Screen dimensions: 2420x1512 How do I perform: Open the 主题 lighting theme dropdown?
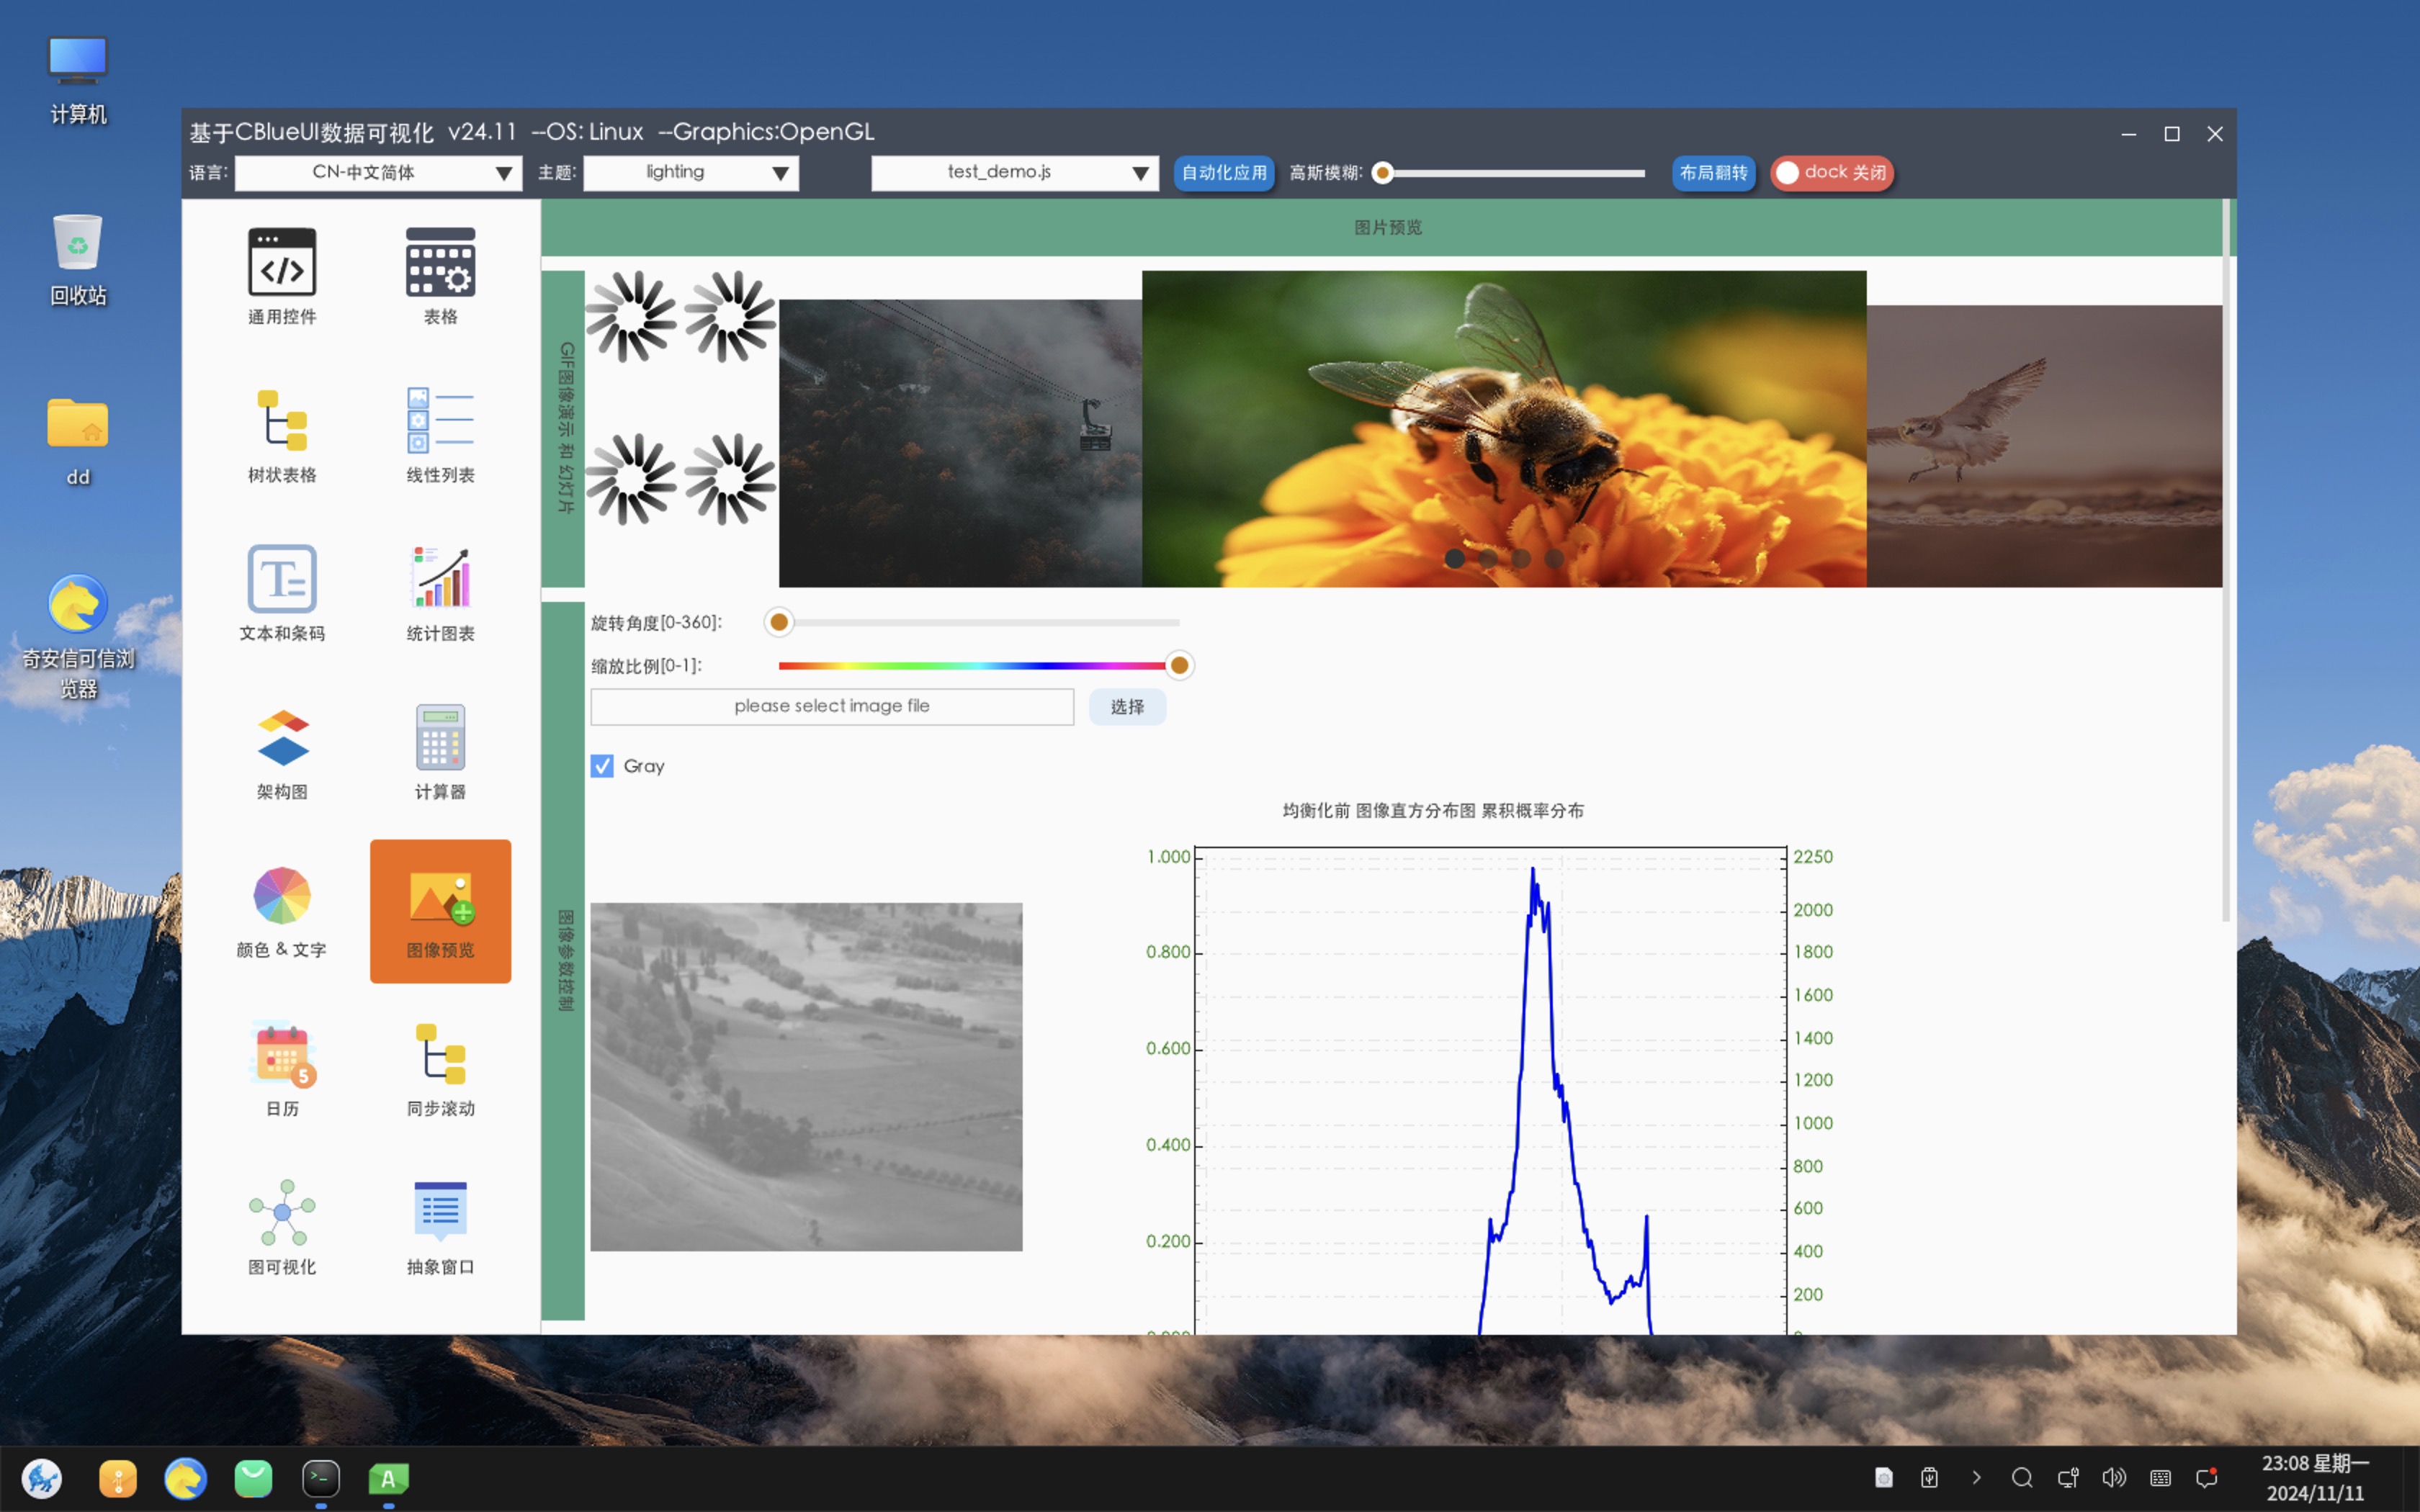coord(691,173)
